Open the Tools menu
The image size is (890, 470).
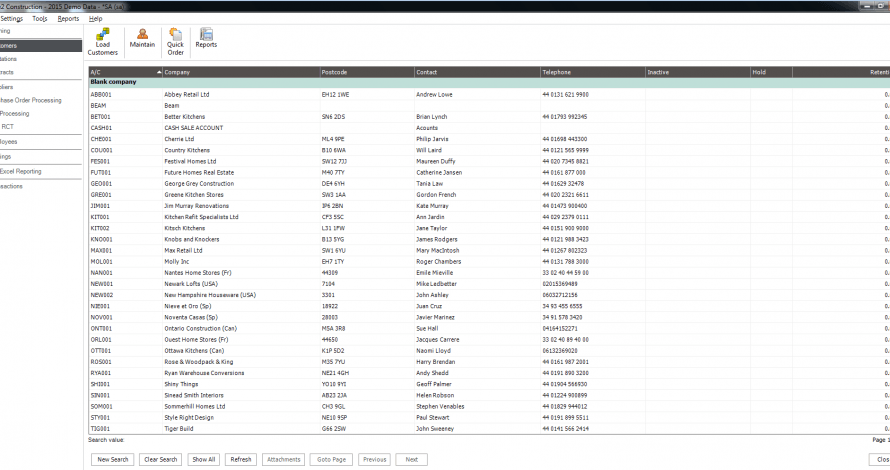[40, 19]
